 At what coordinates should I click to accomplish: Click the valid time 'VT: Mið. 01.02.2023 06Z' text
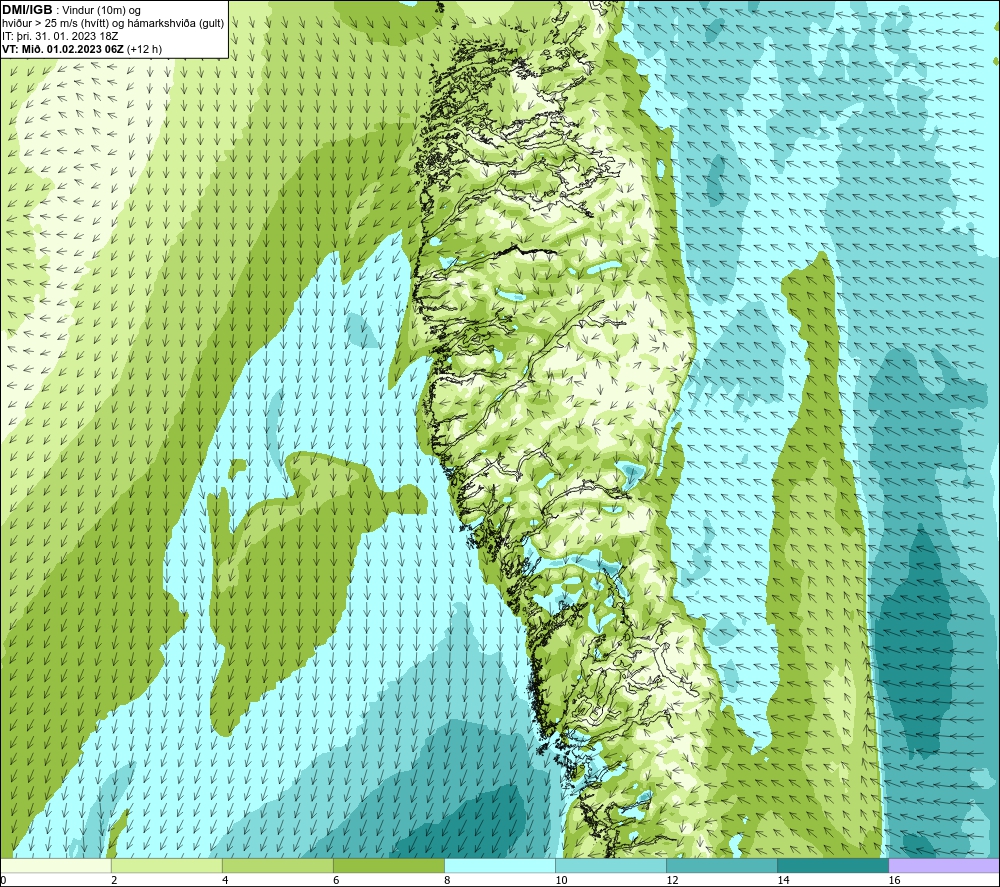point(63,49)
